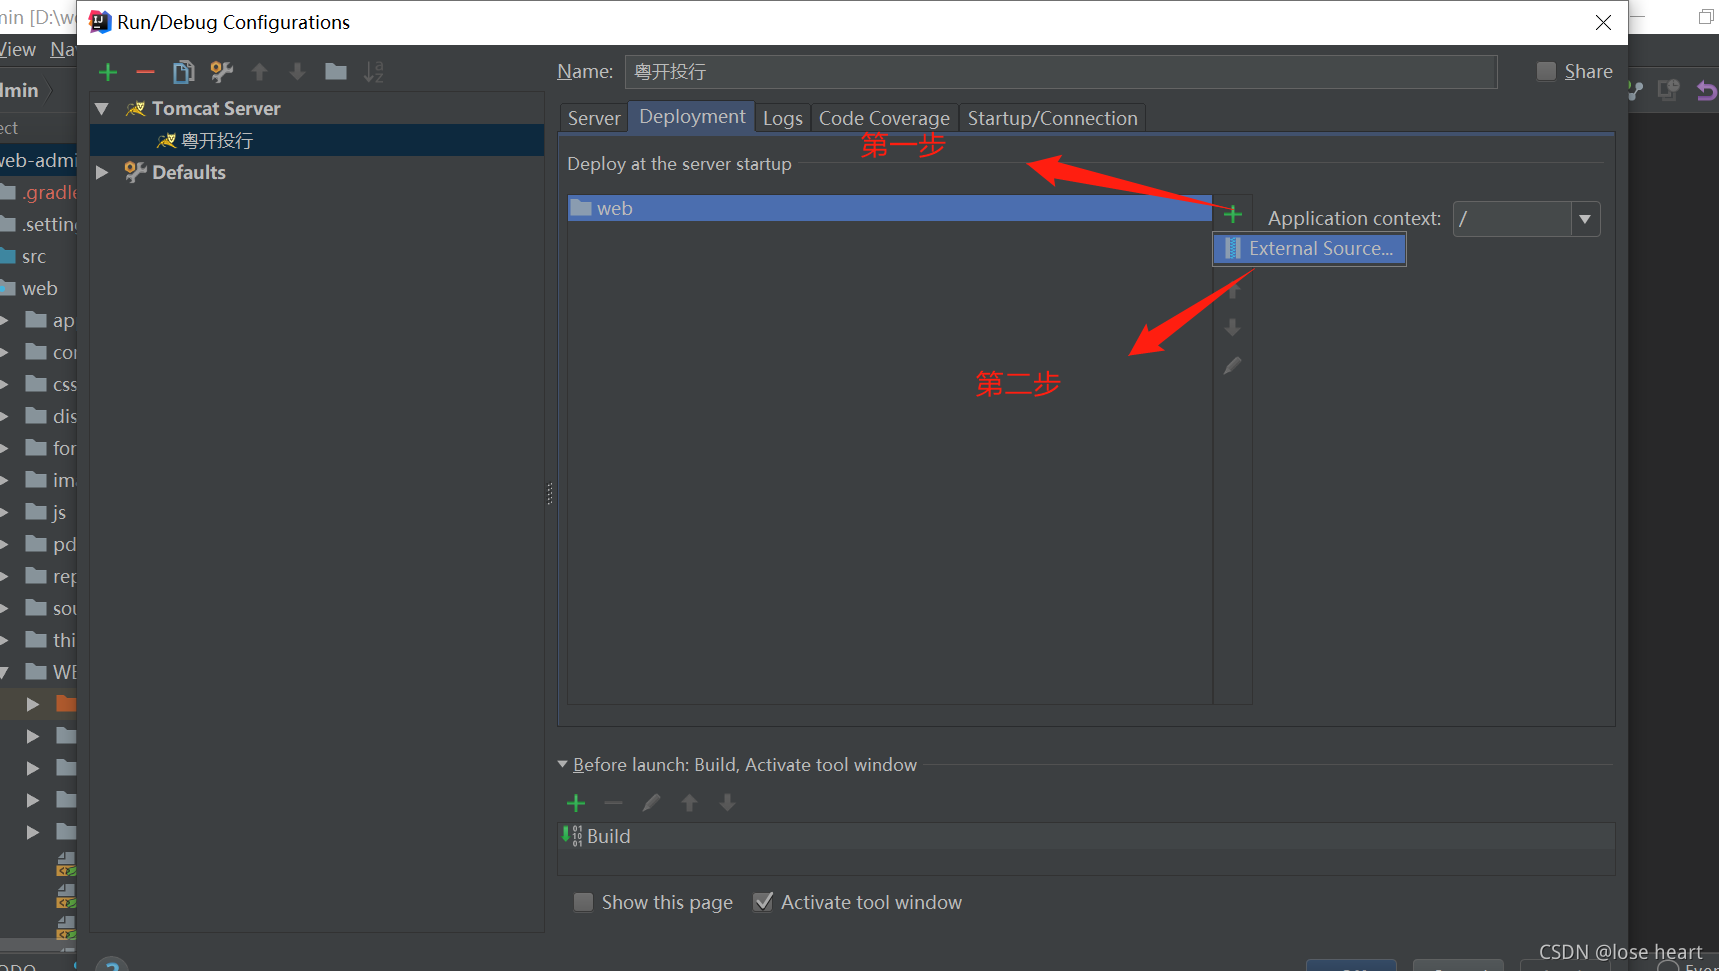
Task: Add before launch task plus icon
Action: [x=576, y=803]
